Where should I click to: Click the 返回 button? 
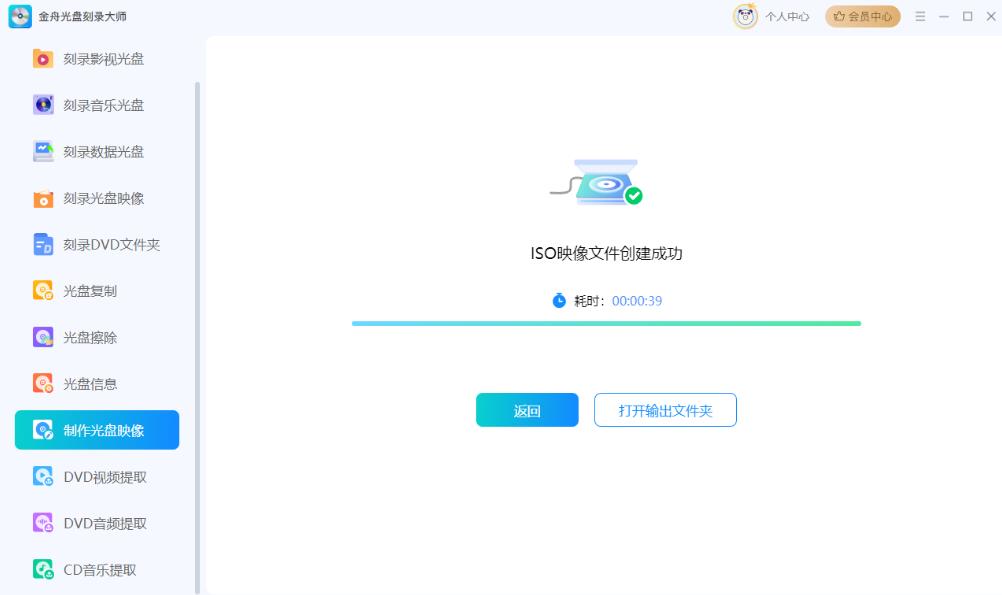(x=527, y=410)
